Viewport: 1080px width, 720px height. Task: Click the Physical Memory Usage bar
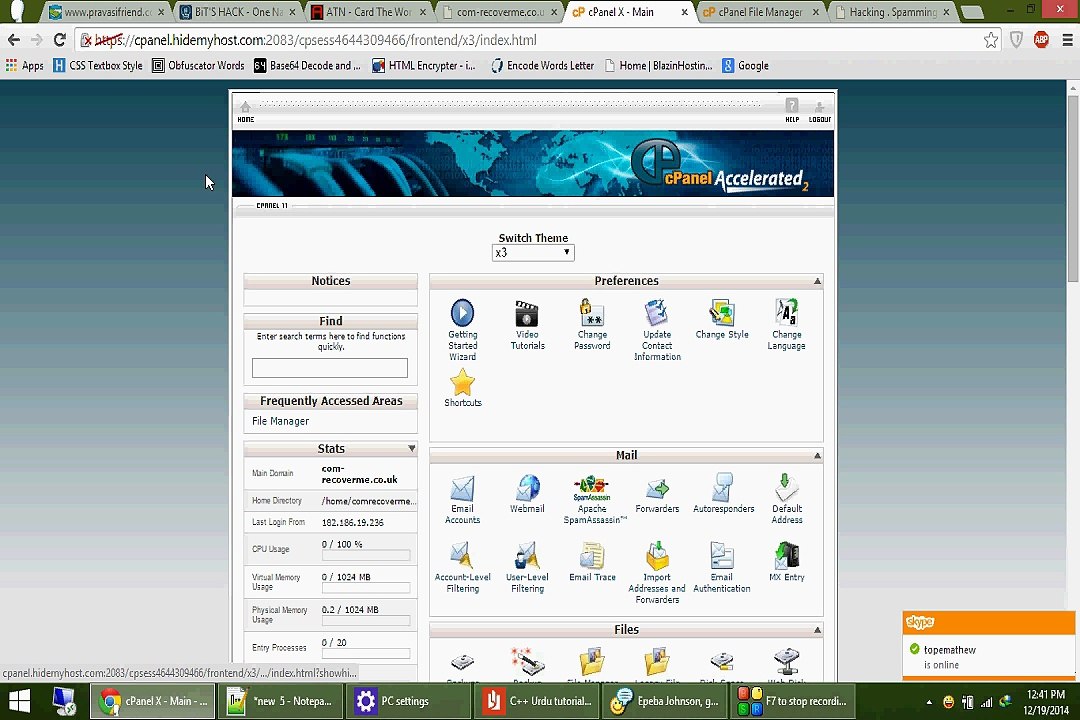[x=366, y=620]
